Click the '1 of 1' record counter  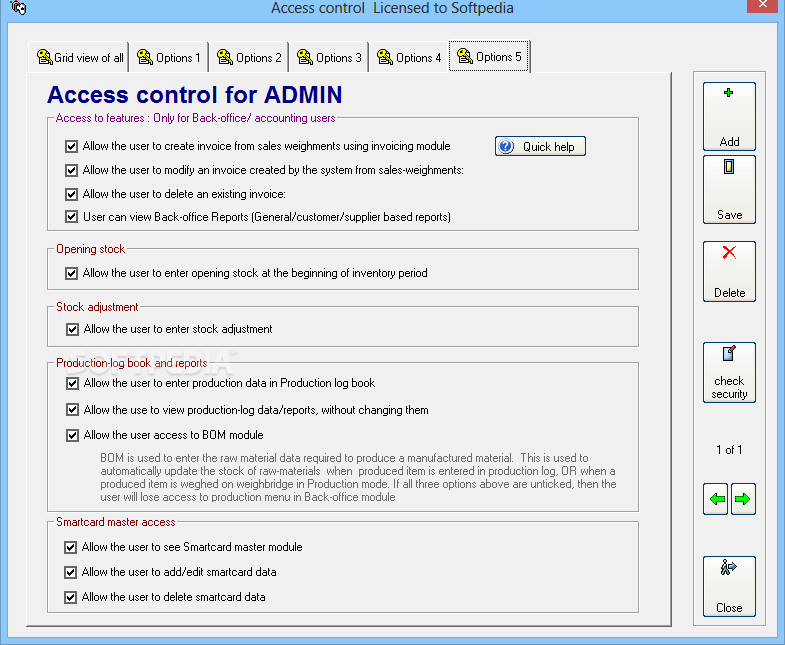(729, 450)
